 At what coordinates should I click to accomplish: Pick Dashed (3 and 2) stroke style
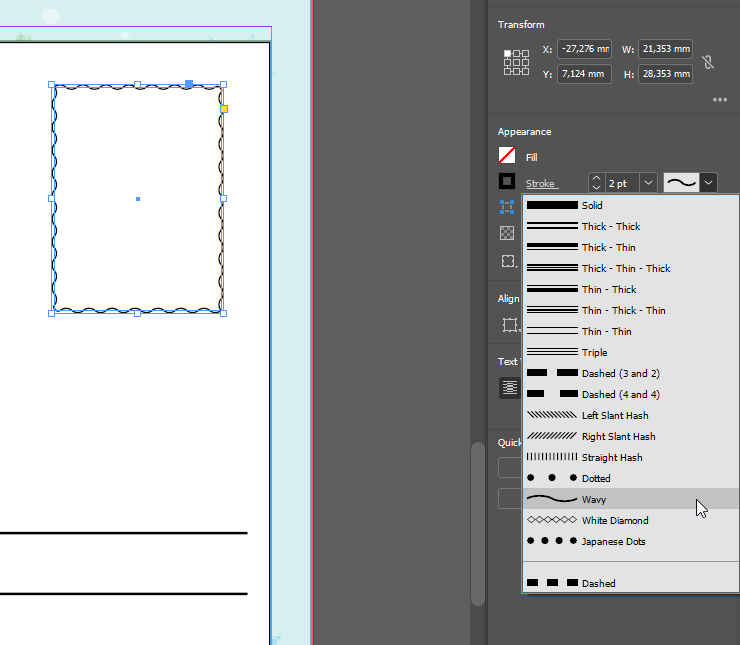point(620,373)
